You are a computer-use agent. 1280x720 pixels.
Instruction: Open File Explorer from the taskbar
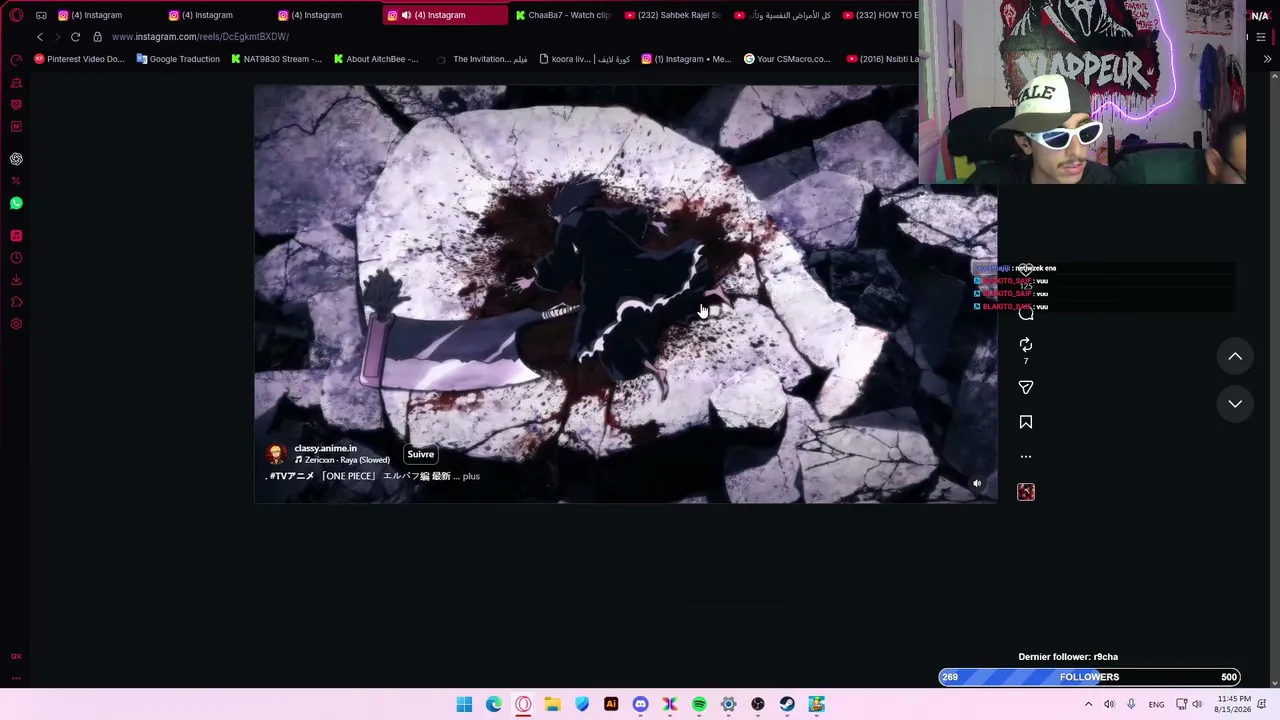coord(552,704)
